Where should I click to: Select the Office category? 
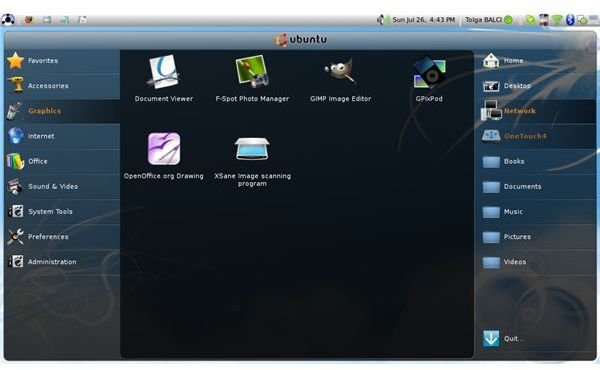pyautogui.click(x=62, y=161)
